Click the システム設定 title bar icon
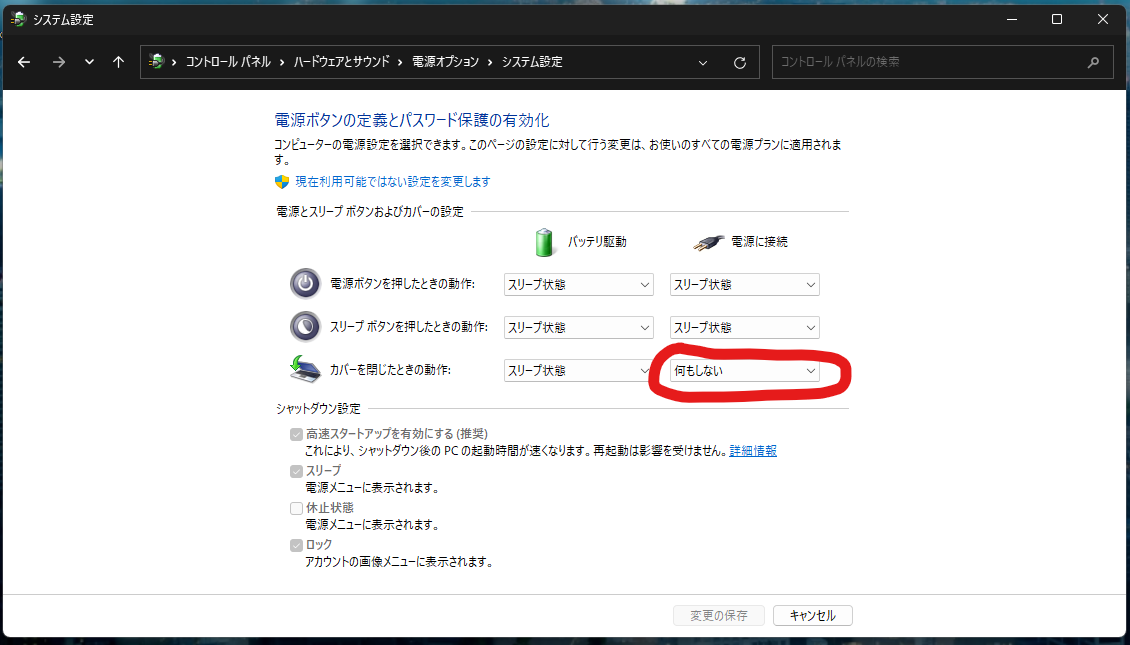Viewport: 1130px width, 645px height. point(18,19)
